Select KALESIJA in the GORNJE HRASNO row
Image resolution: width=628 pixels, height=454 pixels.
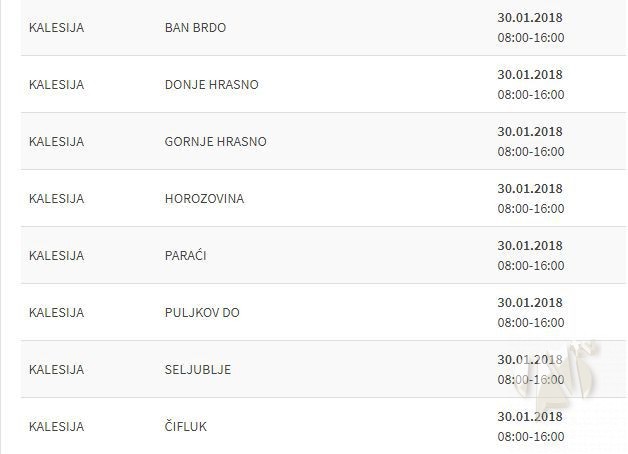click(56, 141)
